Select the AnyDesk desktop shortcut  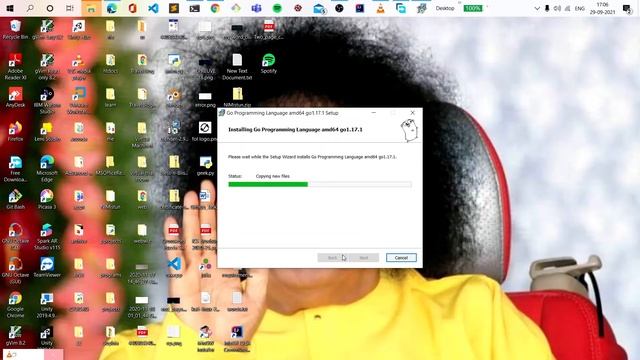[x=16, y=98]
